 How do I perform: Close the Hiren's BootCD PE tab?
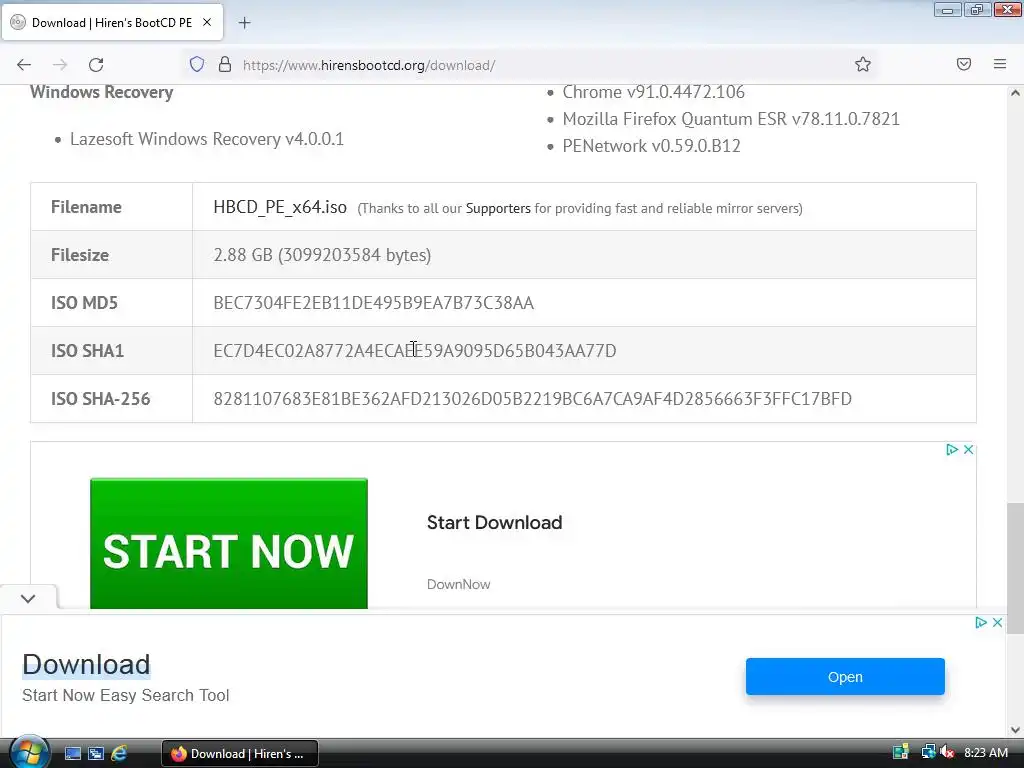tap(207, 22)
